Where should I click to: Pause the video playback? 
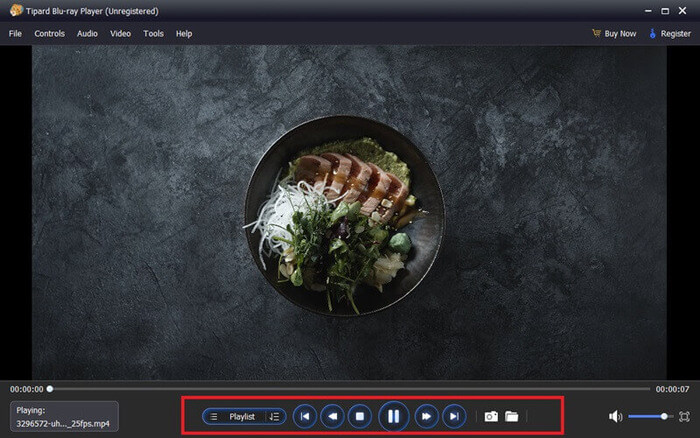[394, 416]
